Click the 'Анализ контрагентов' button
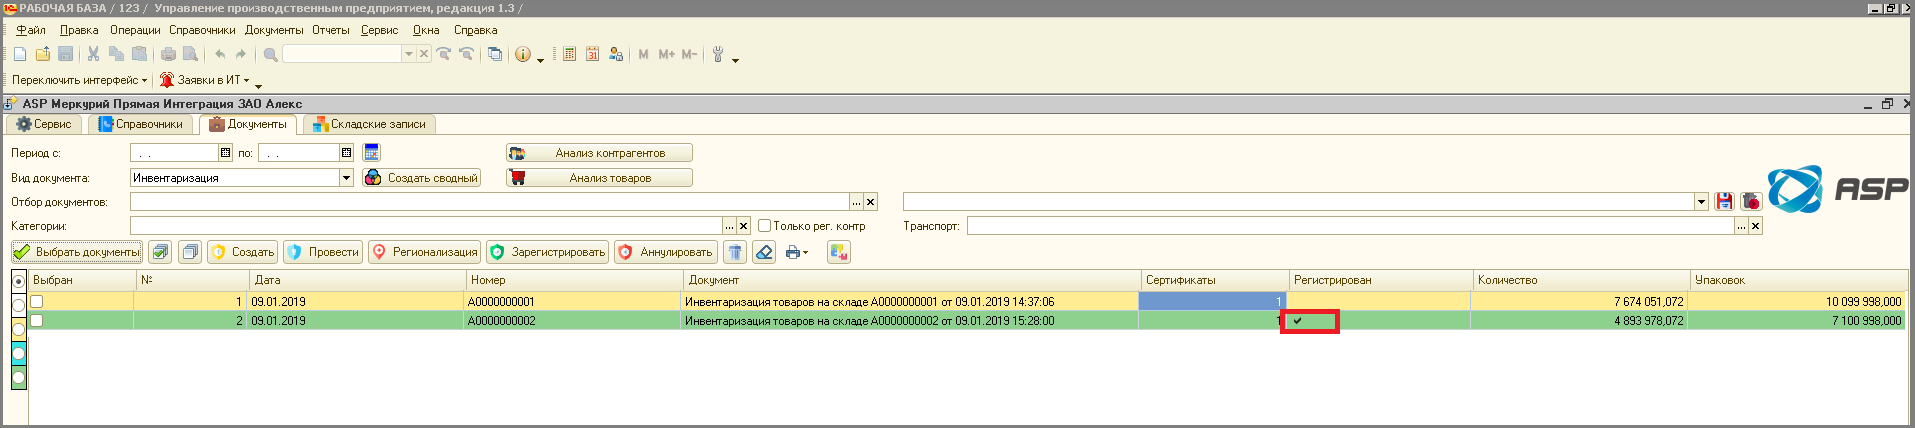Screen dimensions: 1915x428 (x=599, y=153)
